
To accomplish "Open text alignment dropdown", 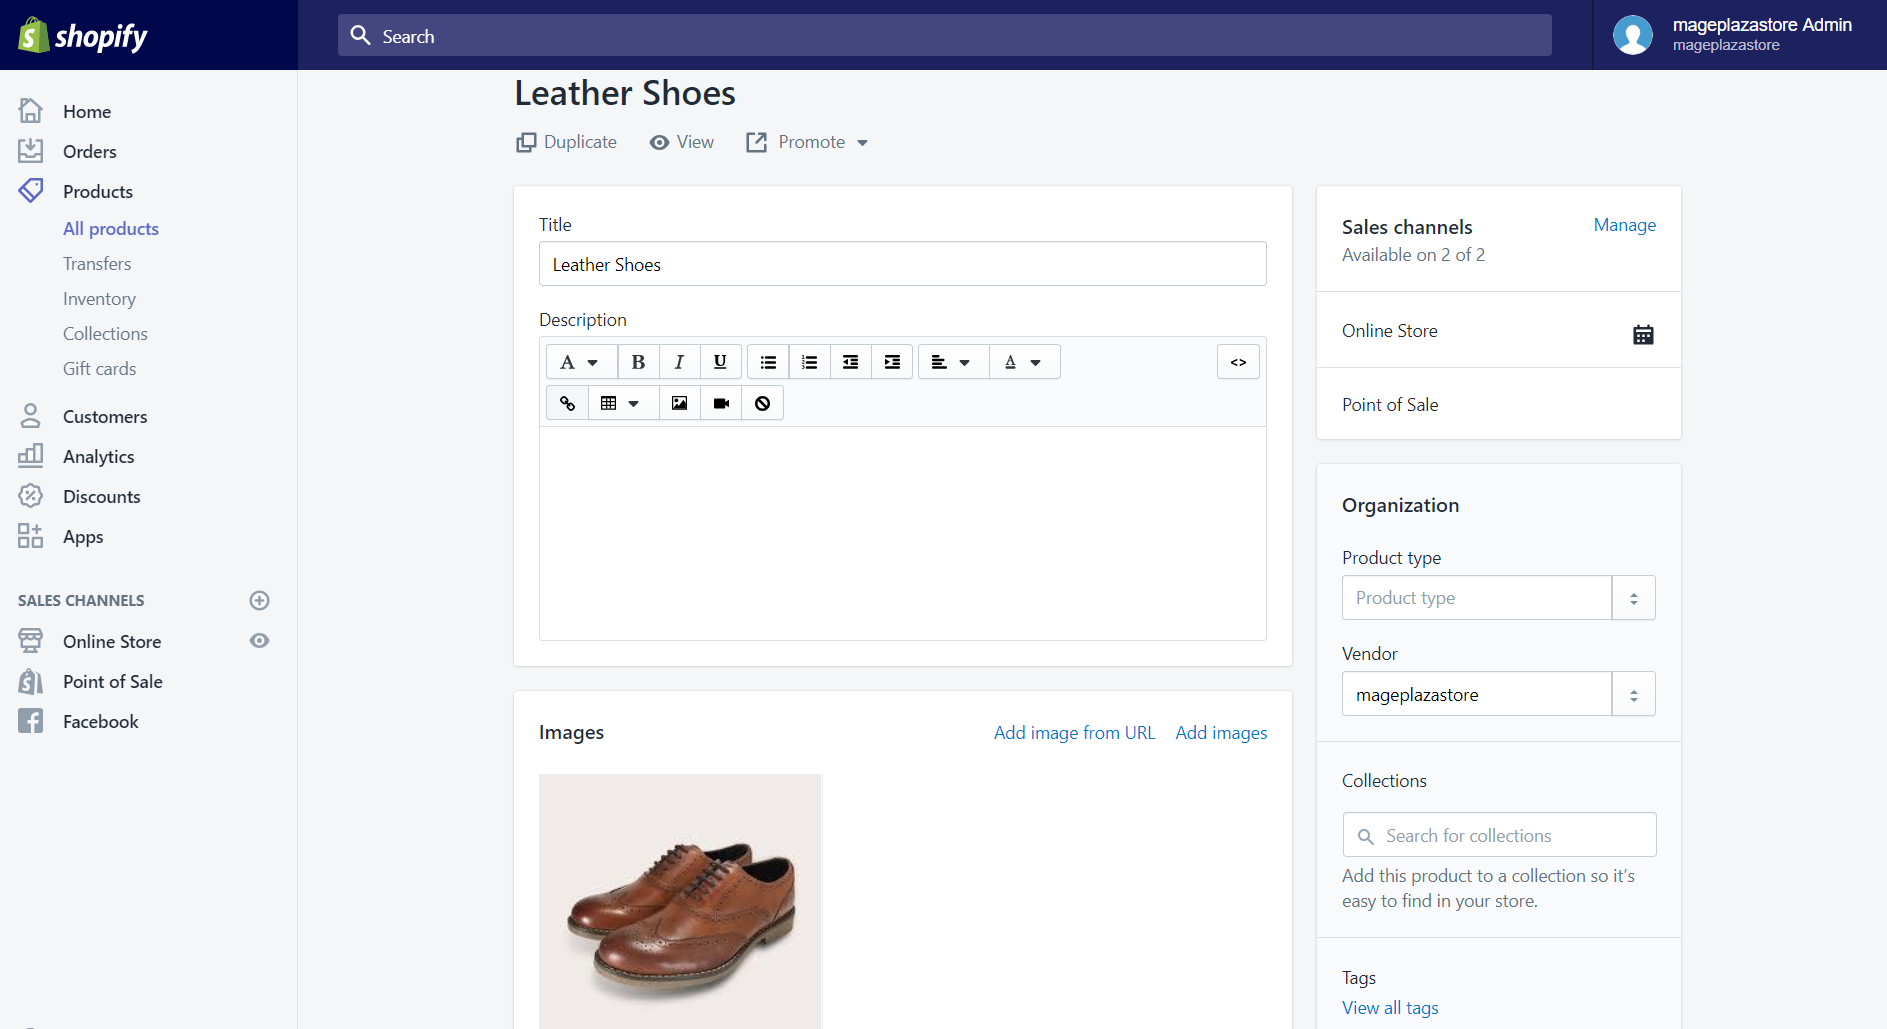I will pos(953,362).
